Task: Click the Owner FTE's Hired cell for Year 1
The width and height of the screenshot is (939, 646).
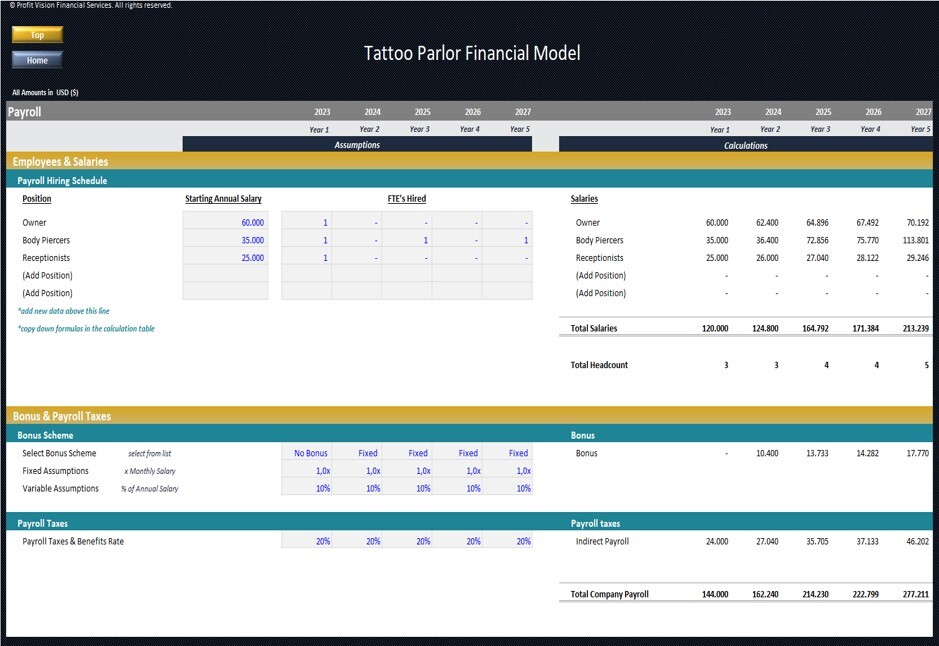Action: click(x=310, y=222)
